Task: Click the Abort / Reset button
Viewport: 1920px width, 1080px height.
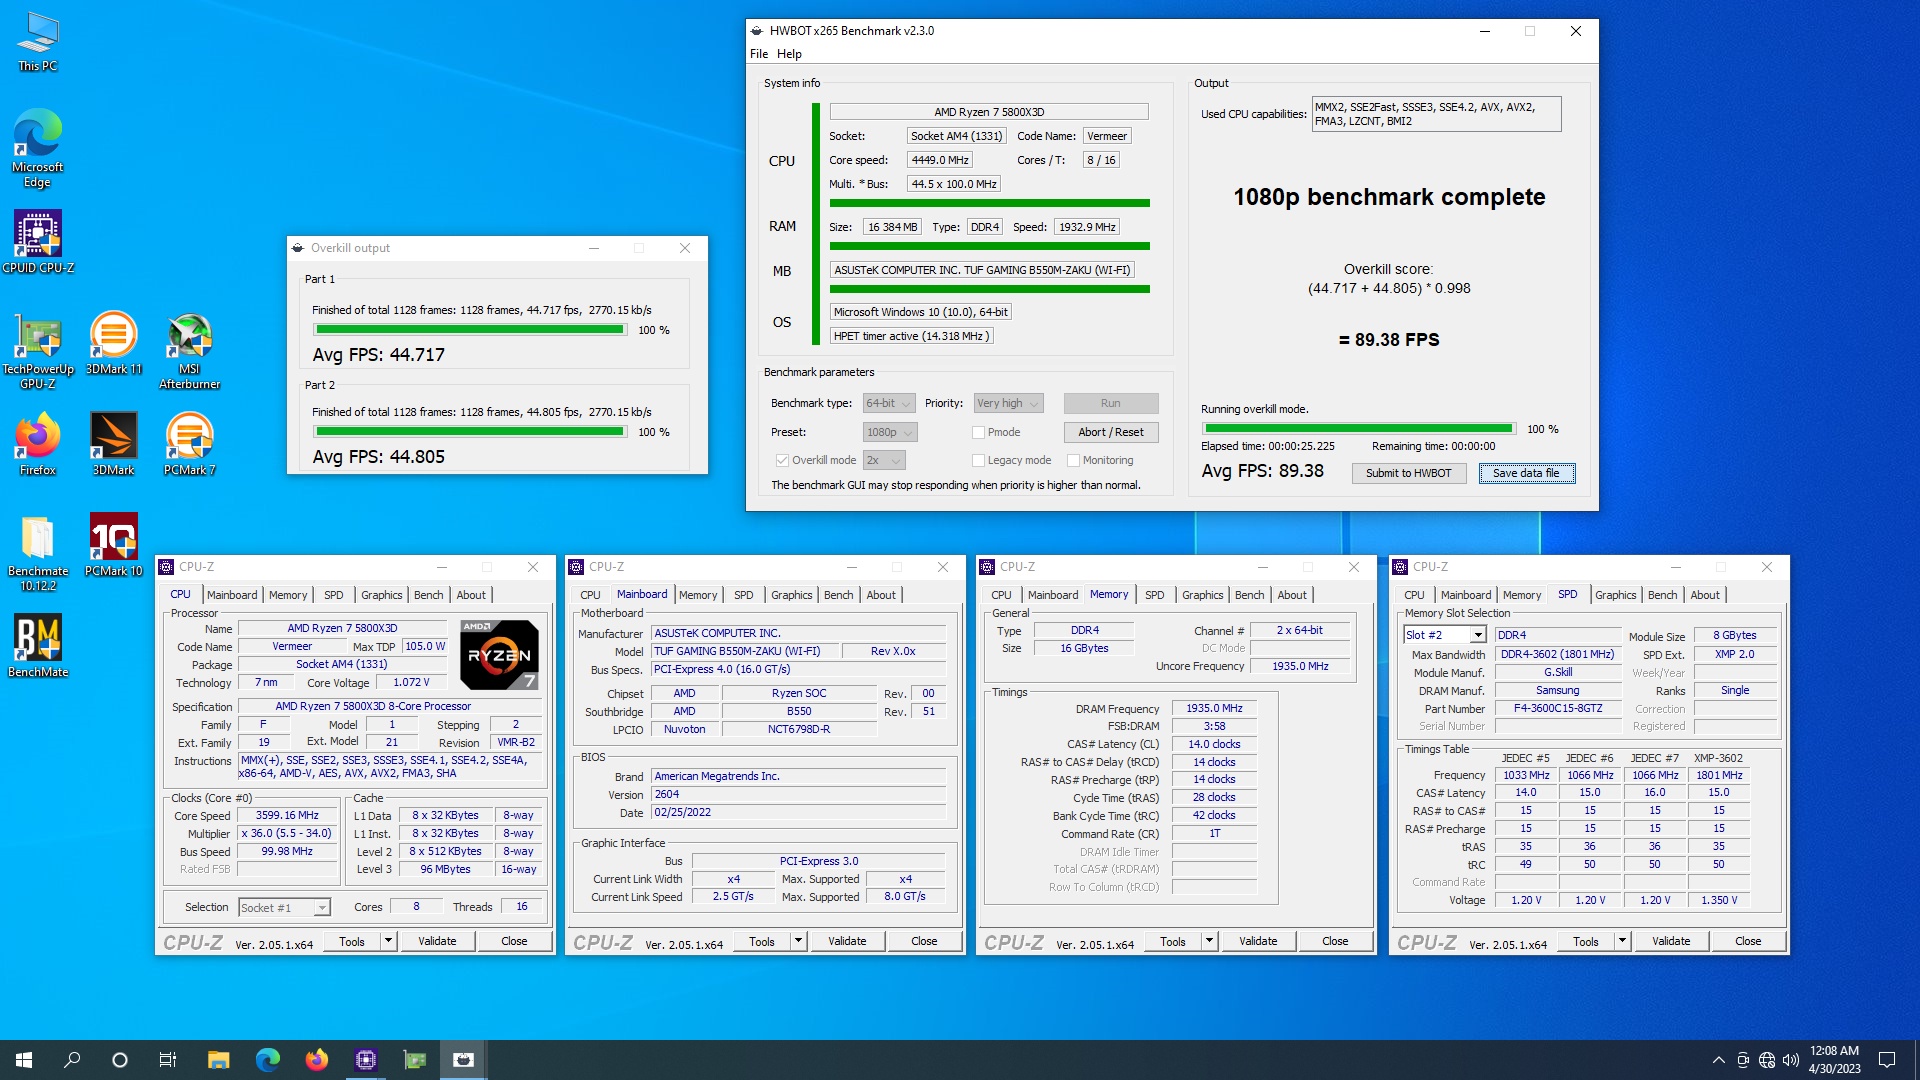Action: (x=1111, y=432)
